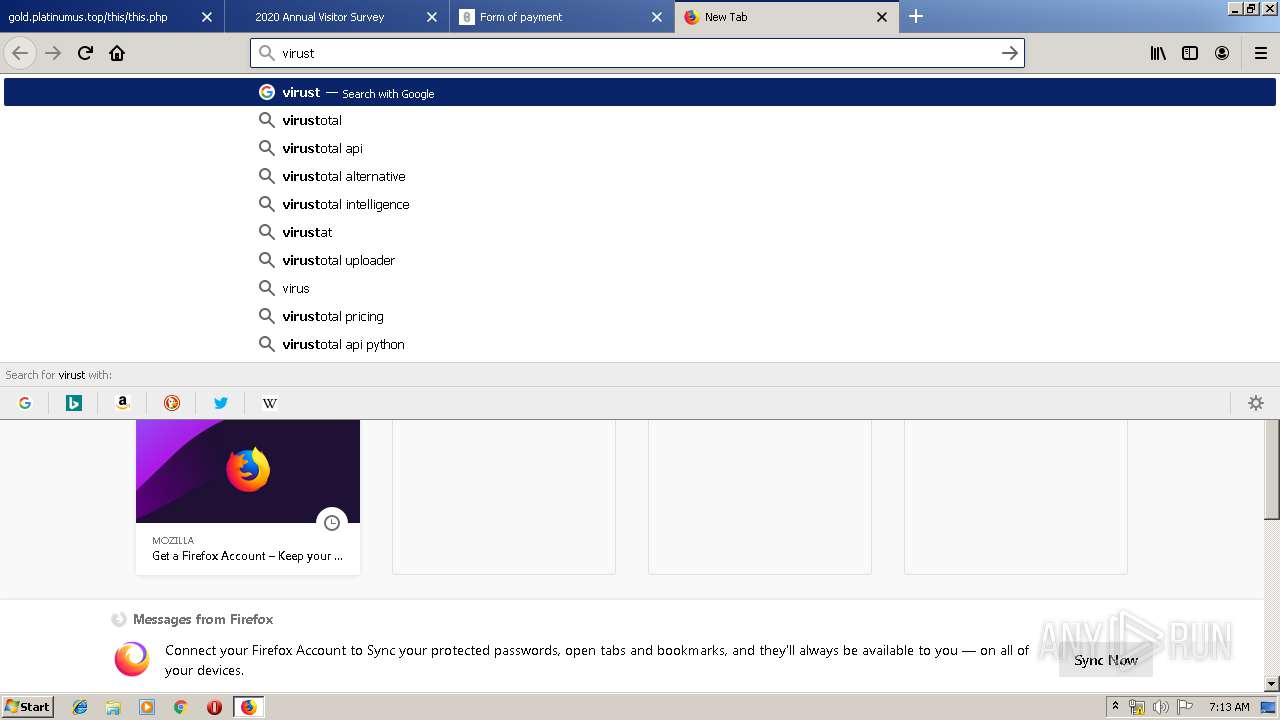Reload the current page
The height and width of the screenshot is (720, 1280).
click(x=85, y=53)
